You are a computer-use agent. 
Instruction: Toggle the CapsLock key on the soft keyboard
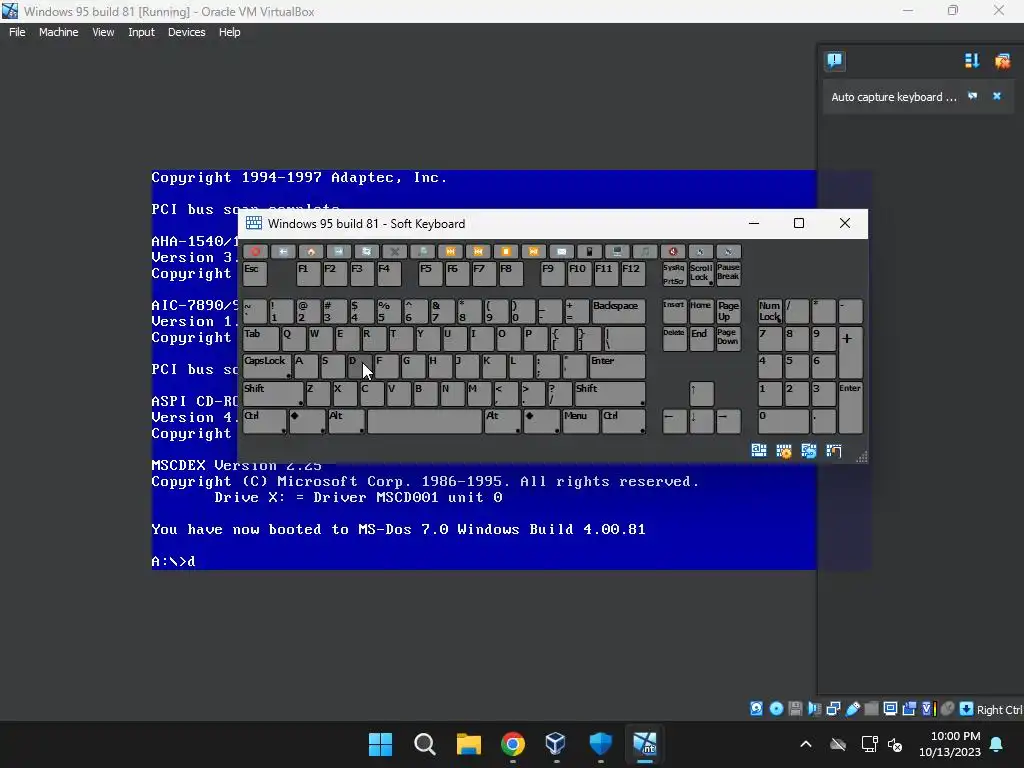[267, 366]
